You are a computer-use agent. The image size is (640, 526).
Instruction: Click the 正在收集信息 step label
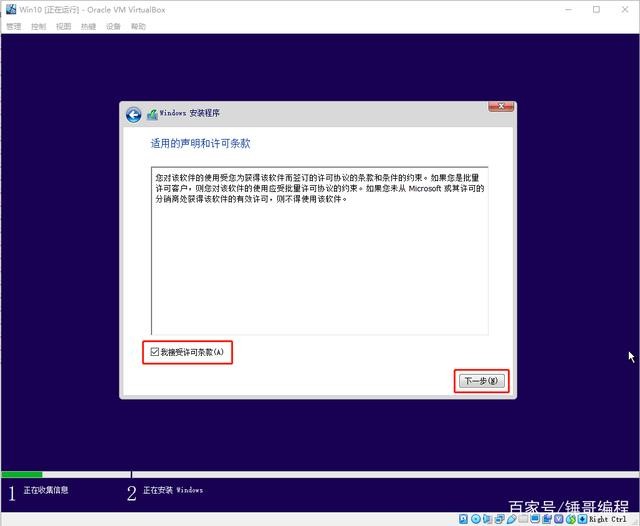coord(46,490)
